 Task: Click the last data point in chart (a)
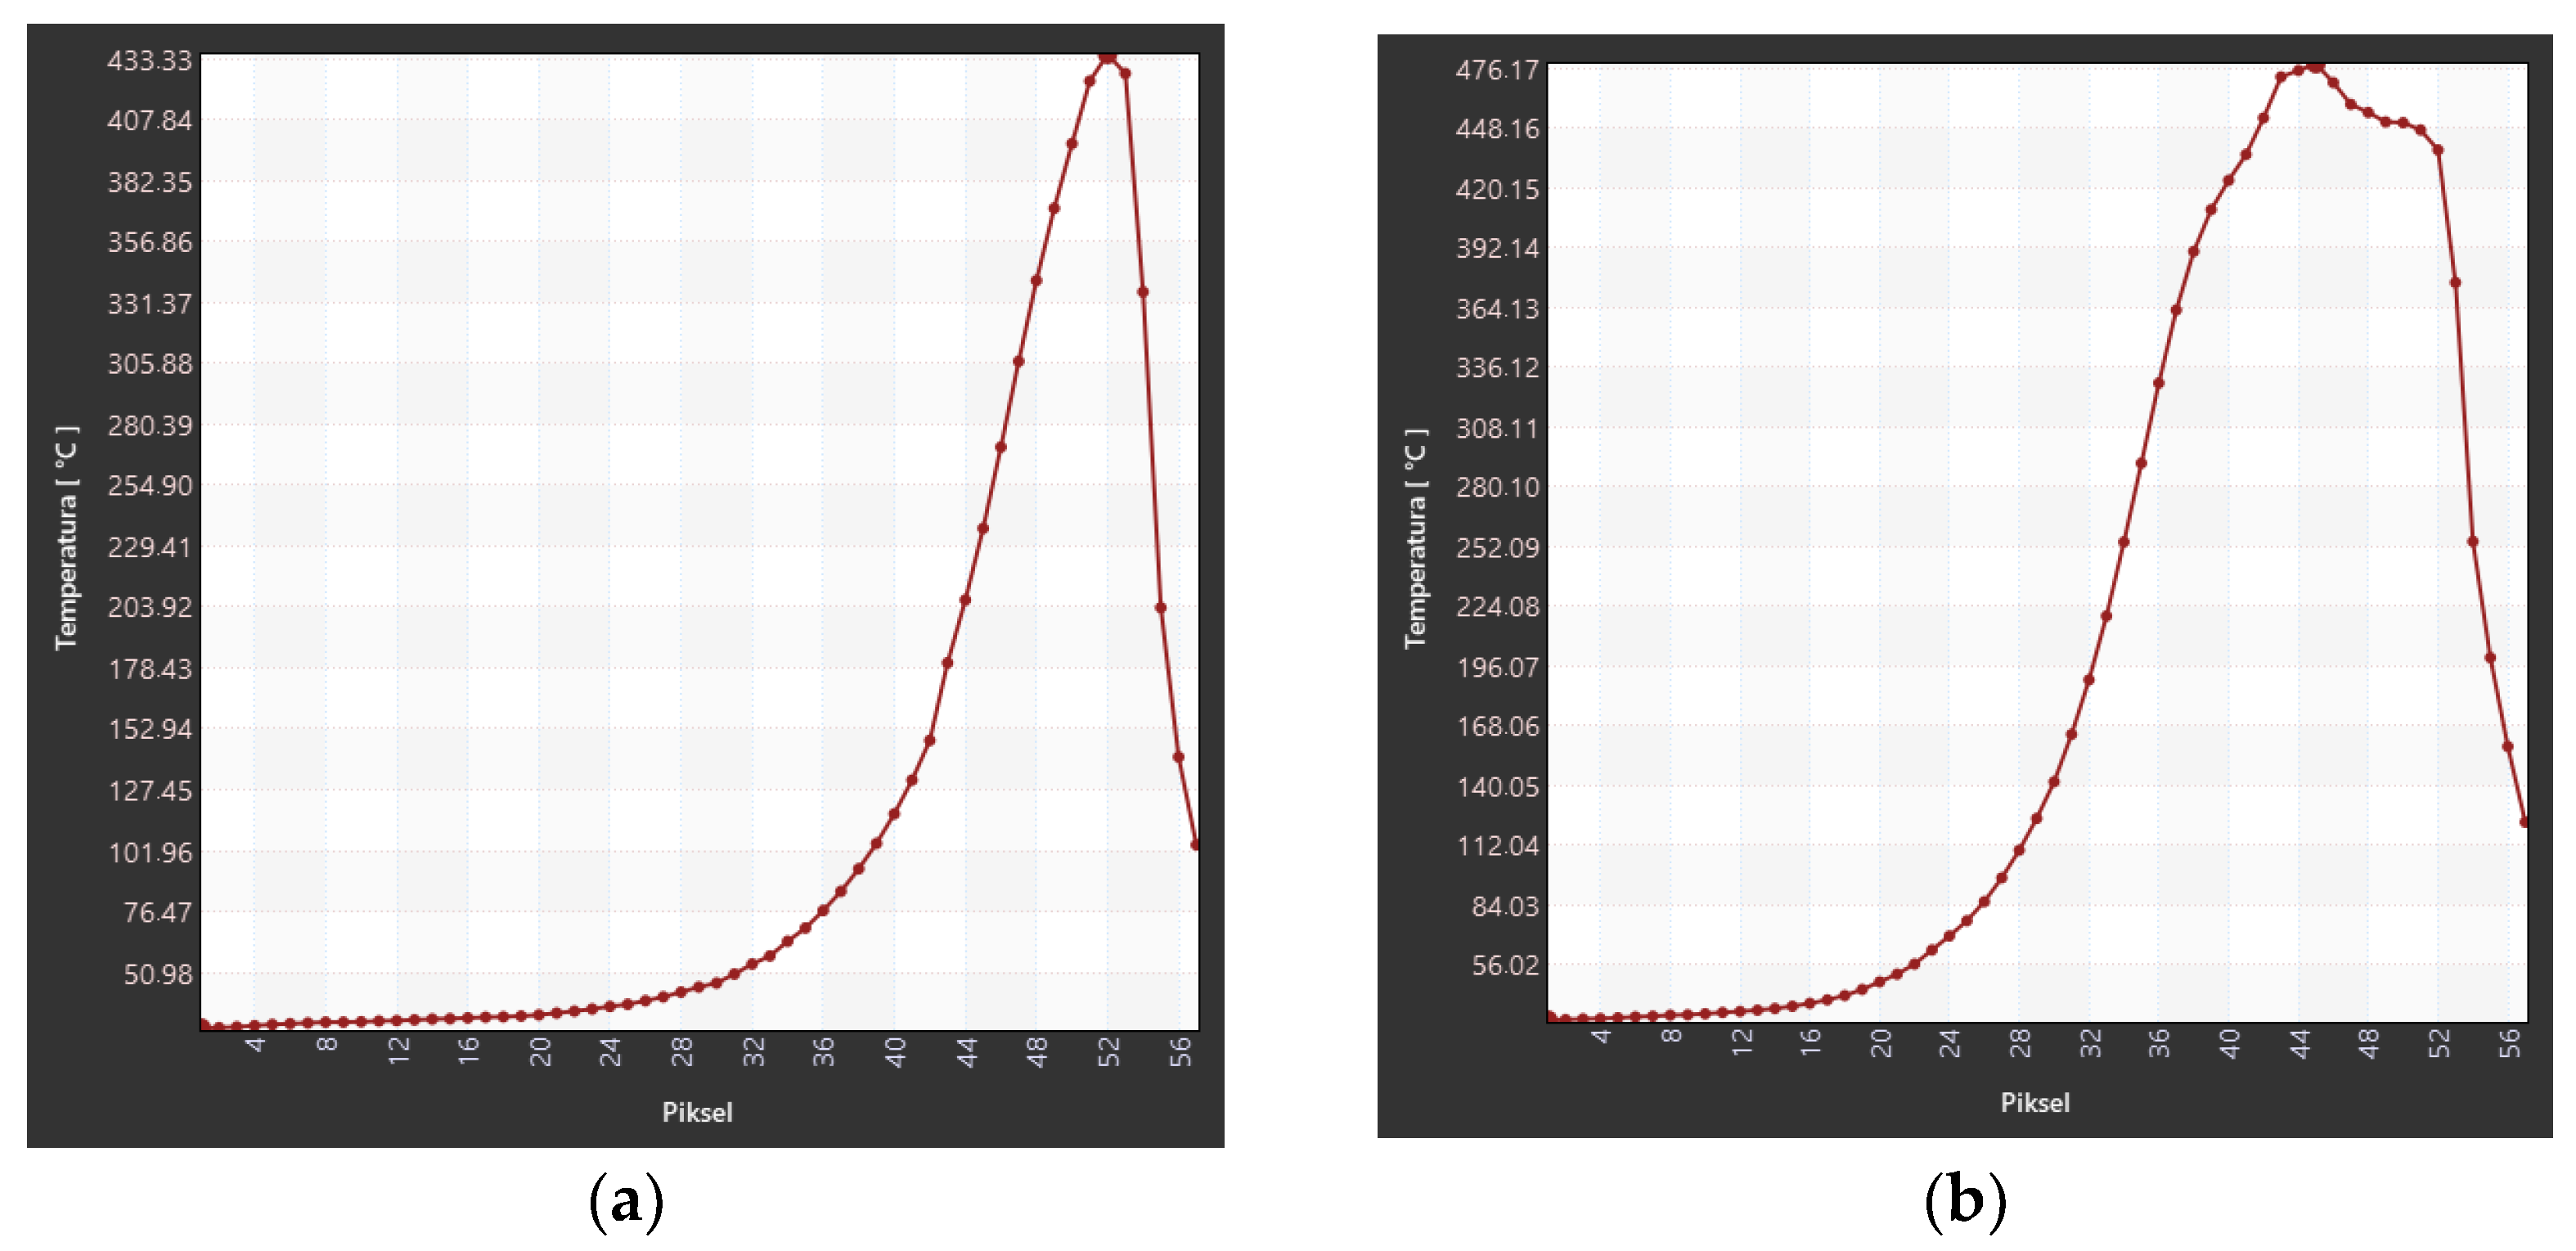tap(1196, 845)
